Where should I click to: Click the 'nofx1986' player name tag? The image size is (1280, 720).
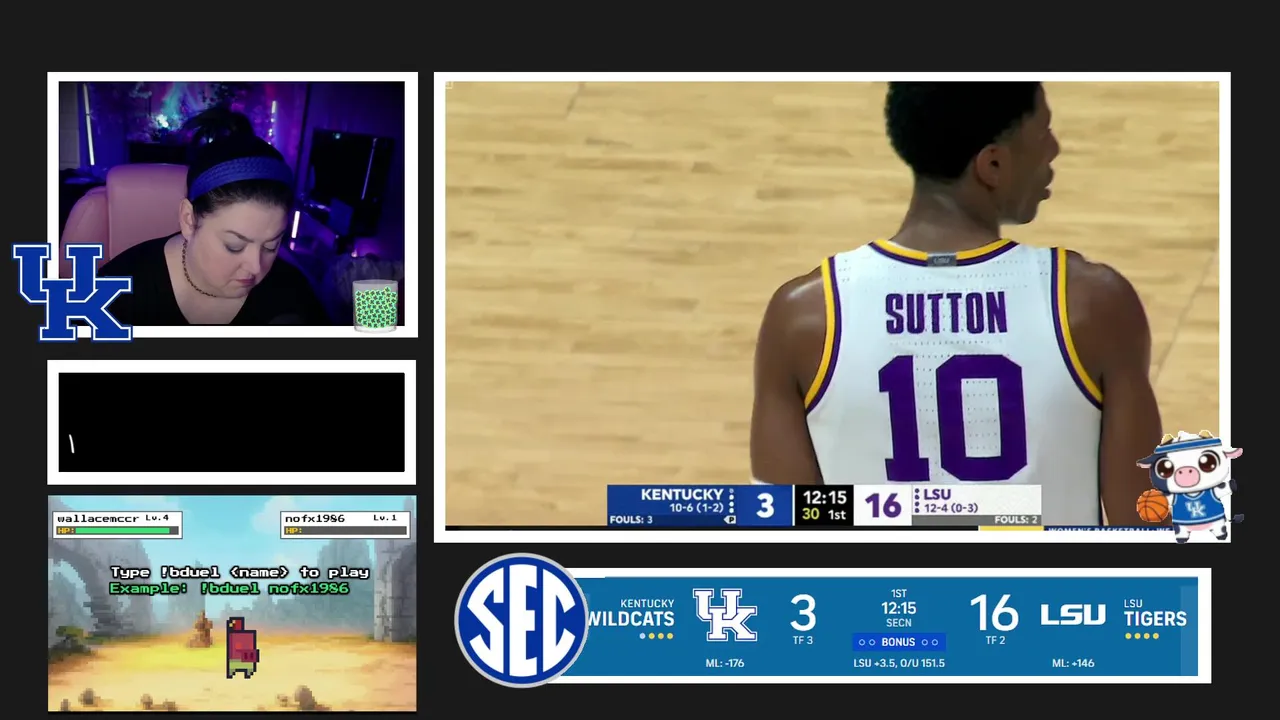point(315,518)
